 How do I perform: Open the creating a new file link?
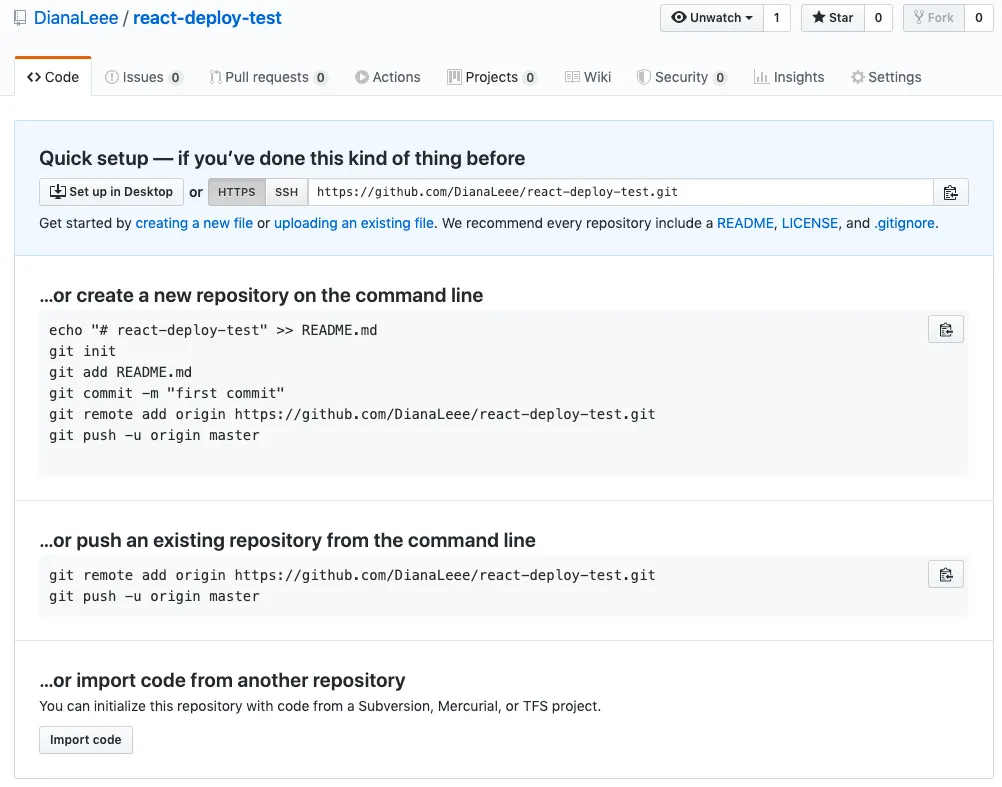pos(194,223)
